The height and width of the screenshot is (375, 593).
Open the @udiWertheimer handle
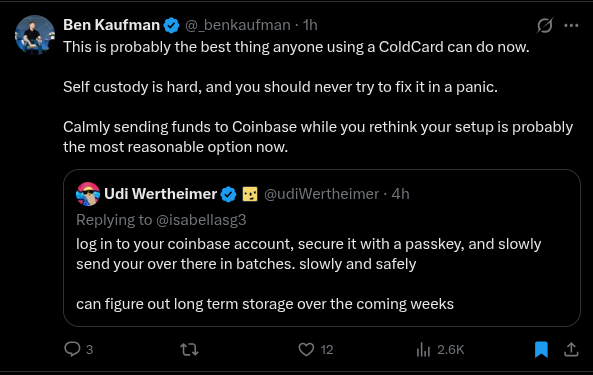tap(321, 194)
